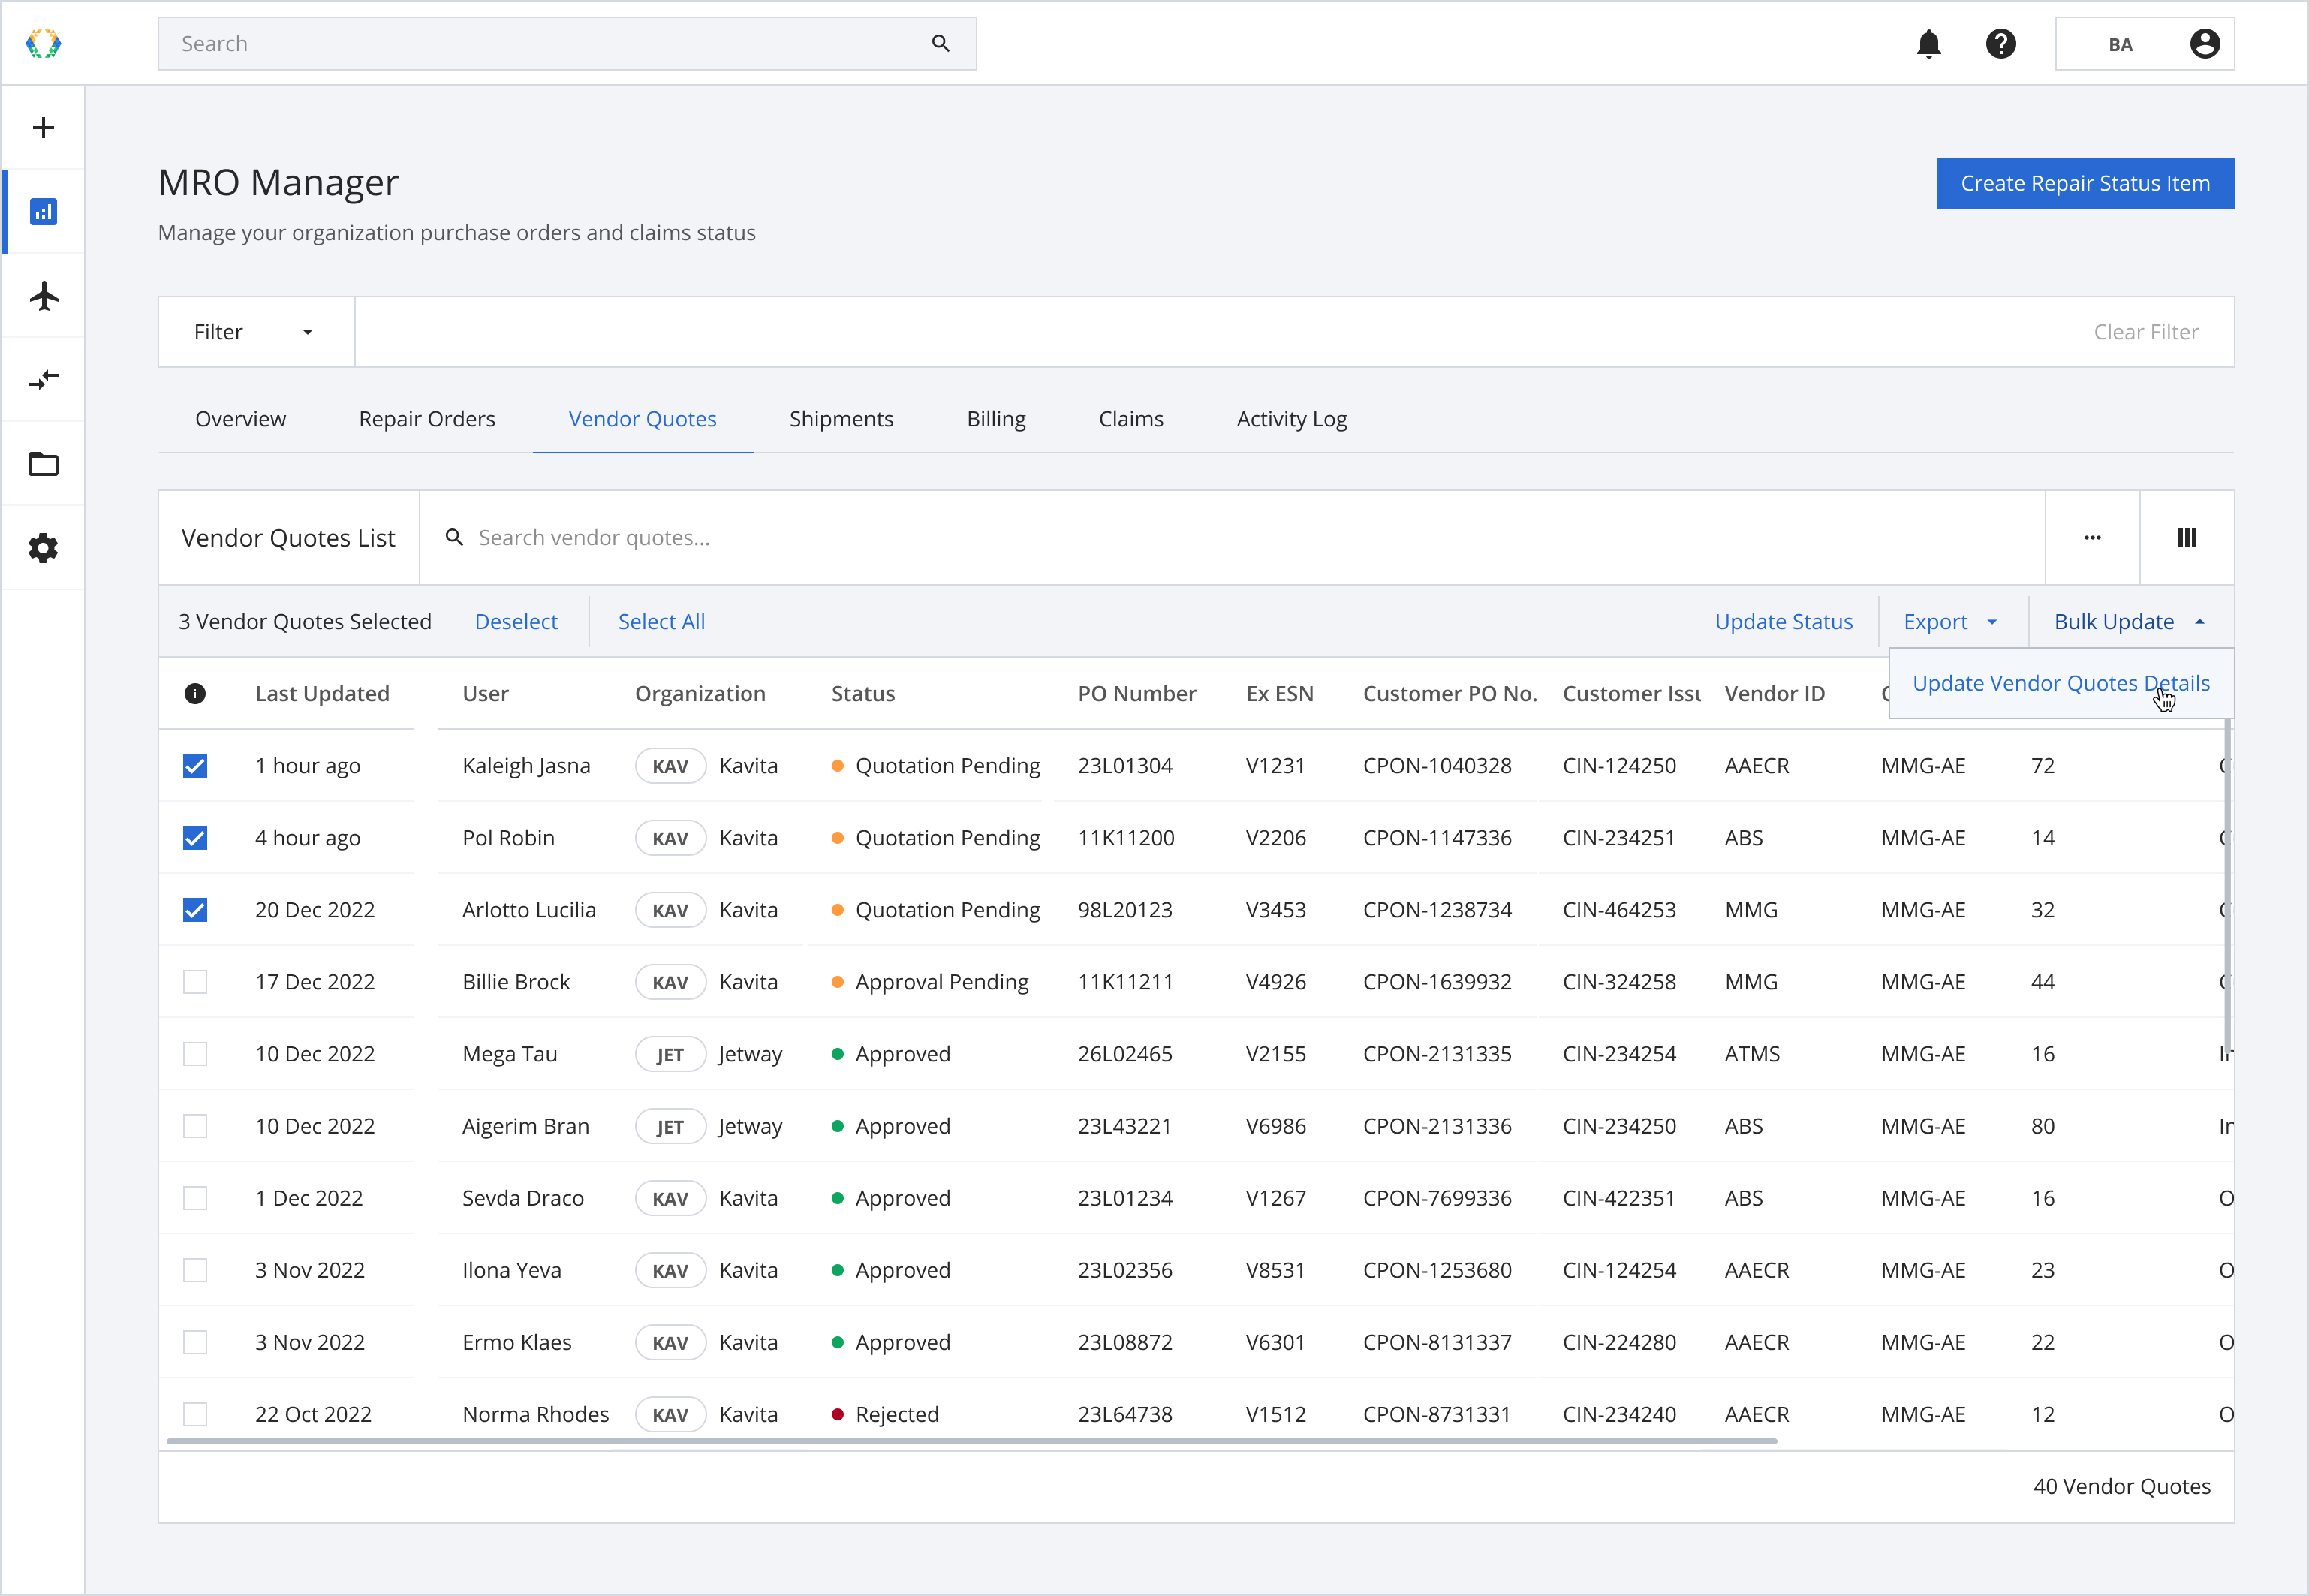Click the JET badge in Mega Tau row
The image size is (2309, 1596).
670,1054
